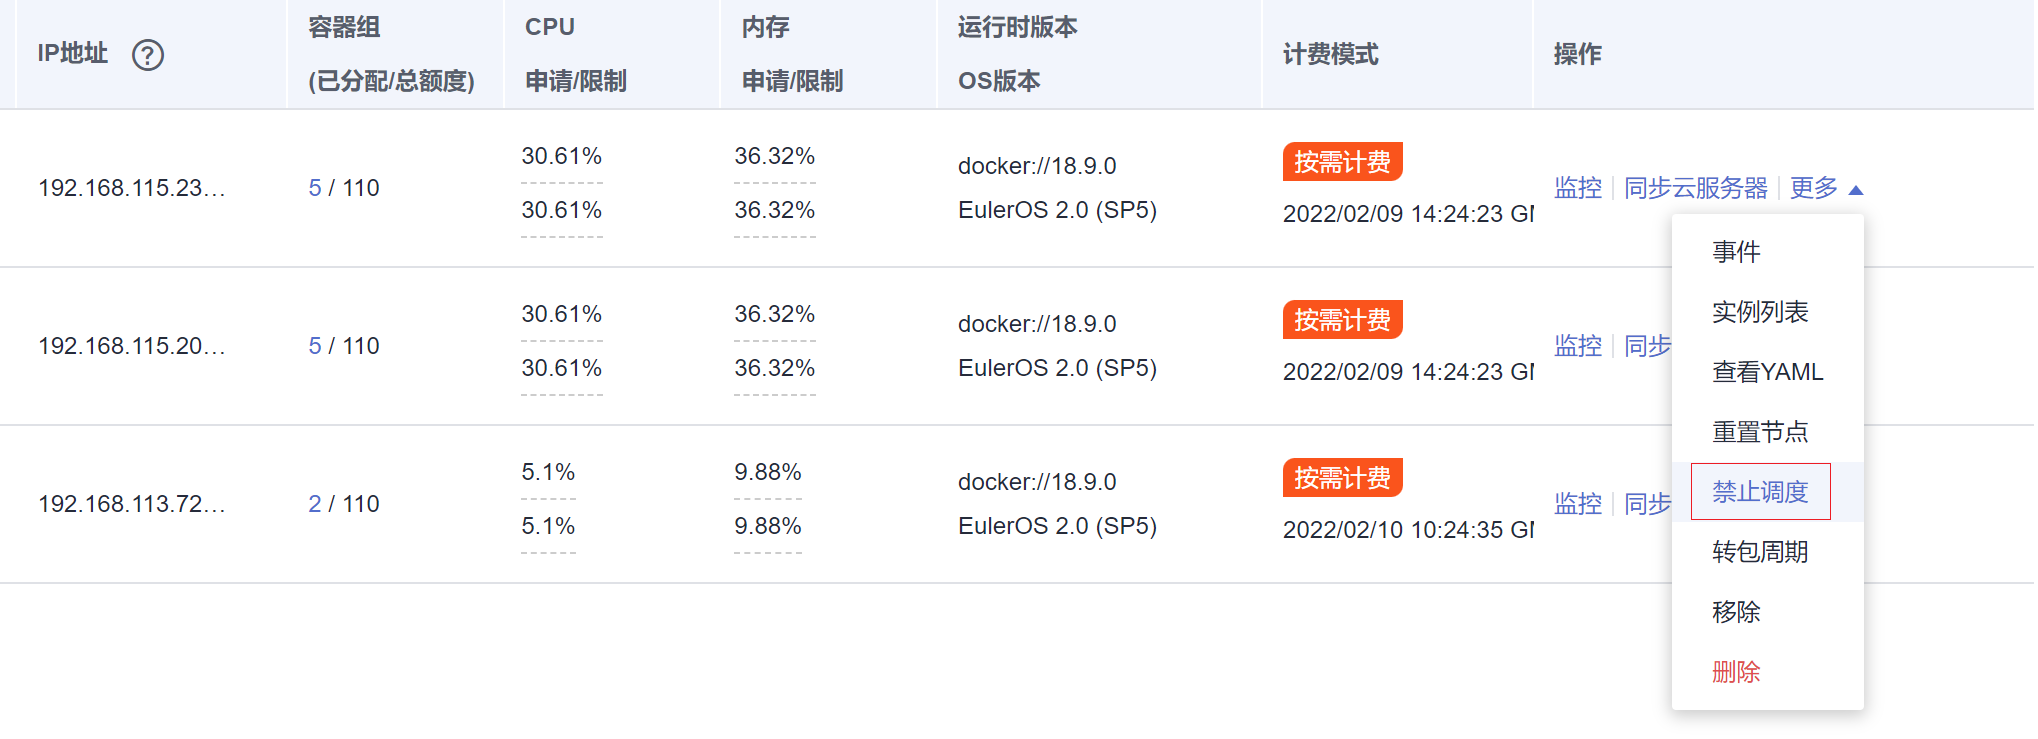Click 移除 in the dropdown menu
Image resolution: width=2038 pixels, height=739 pixels.
tap(1736, 612)
